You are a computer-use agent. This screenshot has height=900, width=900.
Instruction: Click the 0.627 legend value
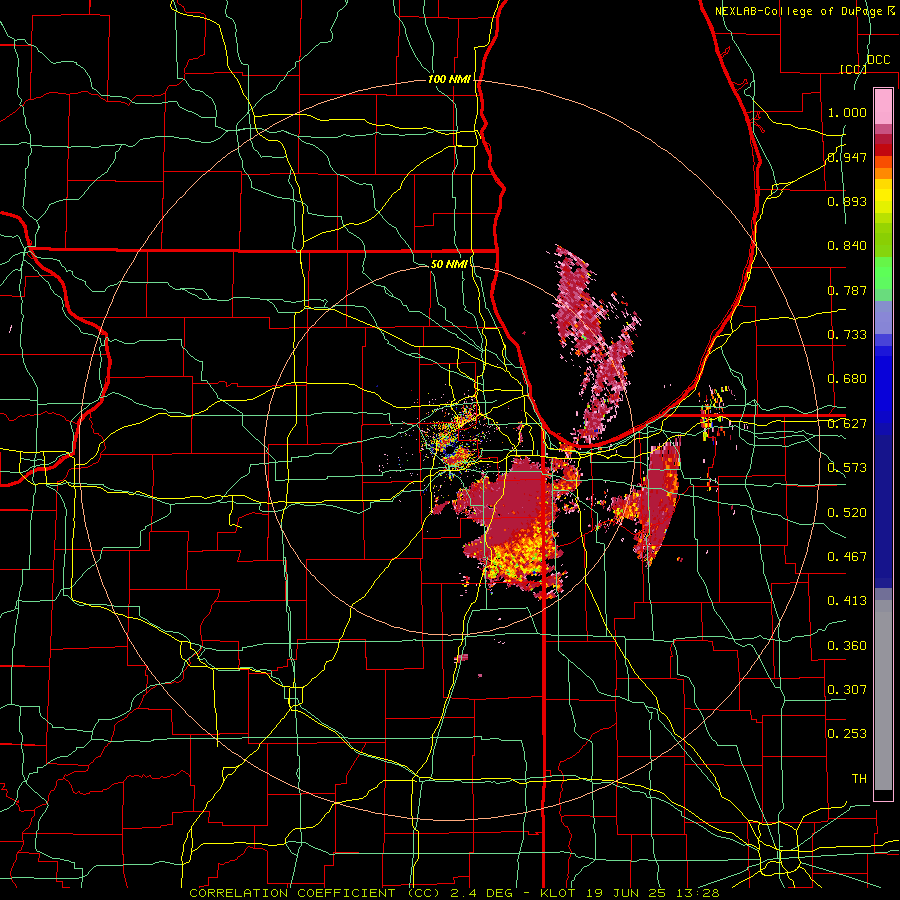coord(847,424)
